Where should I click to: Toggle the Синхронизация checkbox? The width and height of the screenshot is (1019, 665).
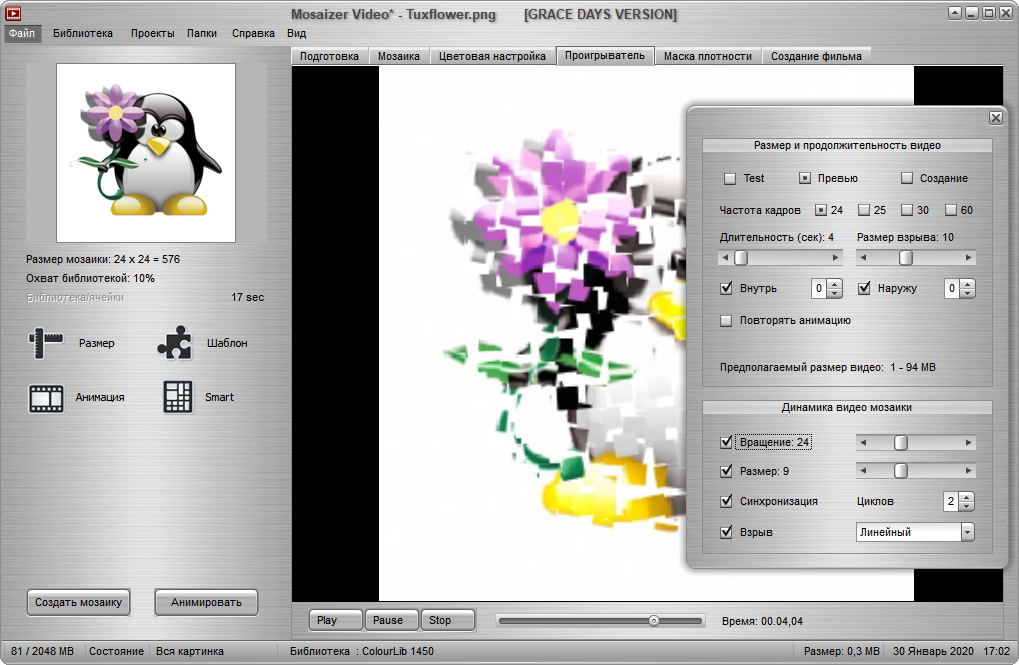pos(726,501)
